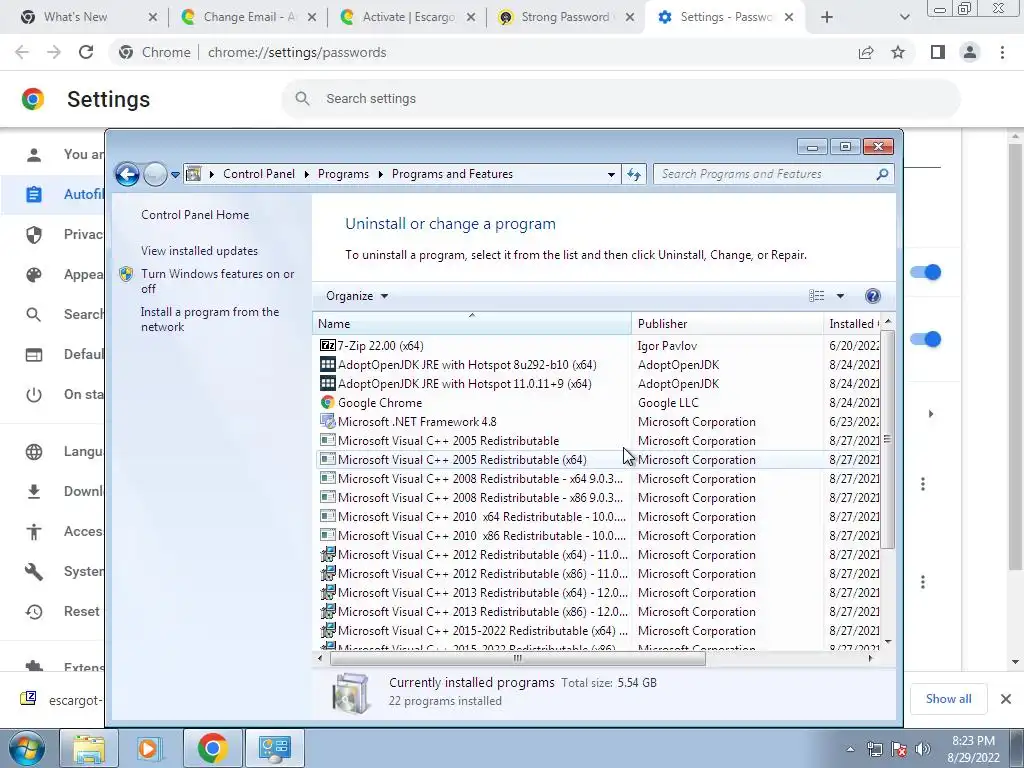Open the Programs and Features help icon
Image resolution: width=1024 pixels, height=768 pixels.
click(x=872, y=296)
